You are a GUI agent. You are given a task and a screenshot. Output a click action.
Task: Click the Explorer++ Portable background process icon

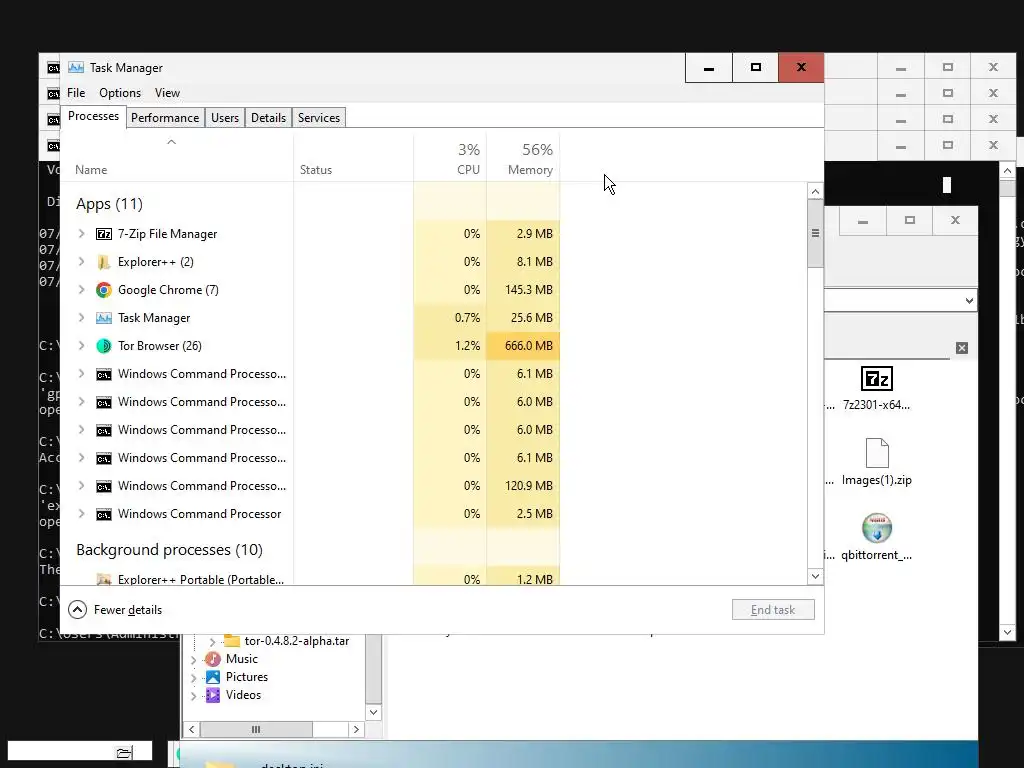104,579
